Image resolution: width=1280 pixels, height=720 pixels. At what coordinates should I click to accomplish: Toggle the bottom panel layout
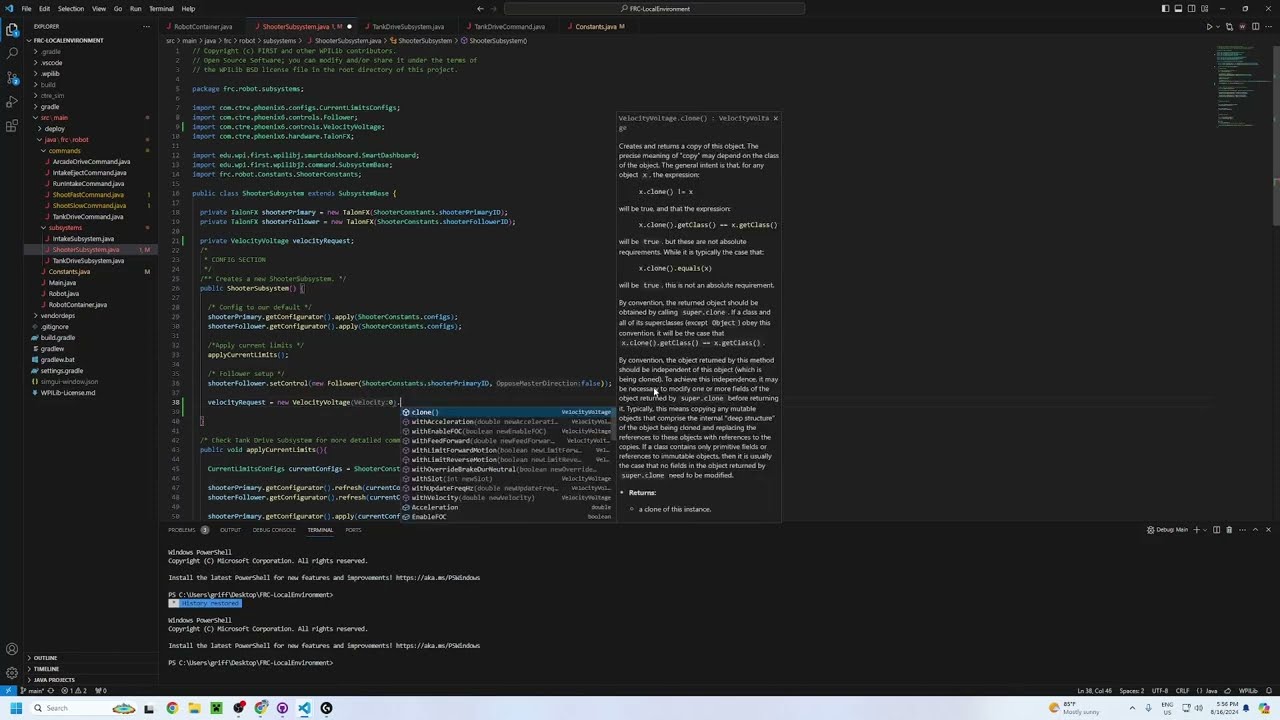[x=1178, y=8]
